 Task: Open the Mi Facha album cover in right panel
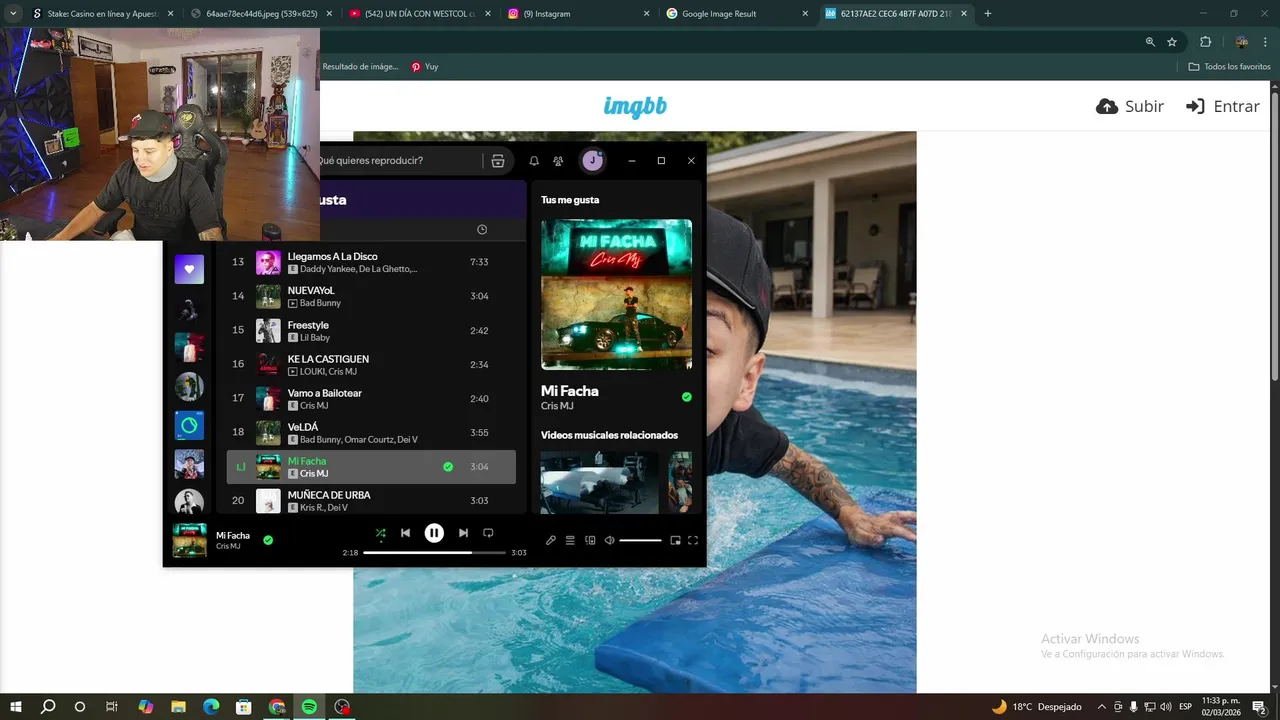point(616,295)
